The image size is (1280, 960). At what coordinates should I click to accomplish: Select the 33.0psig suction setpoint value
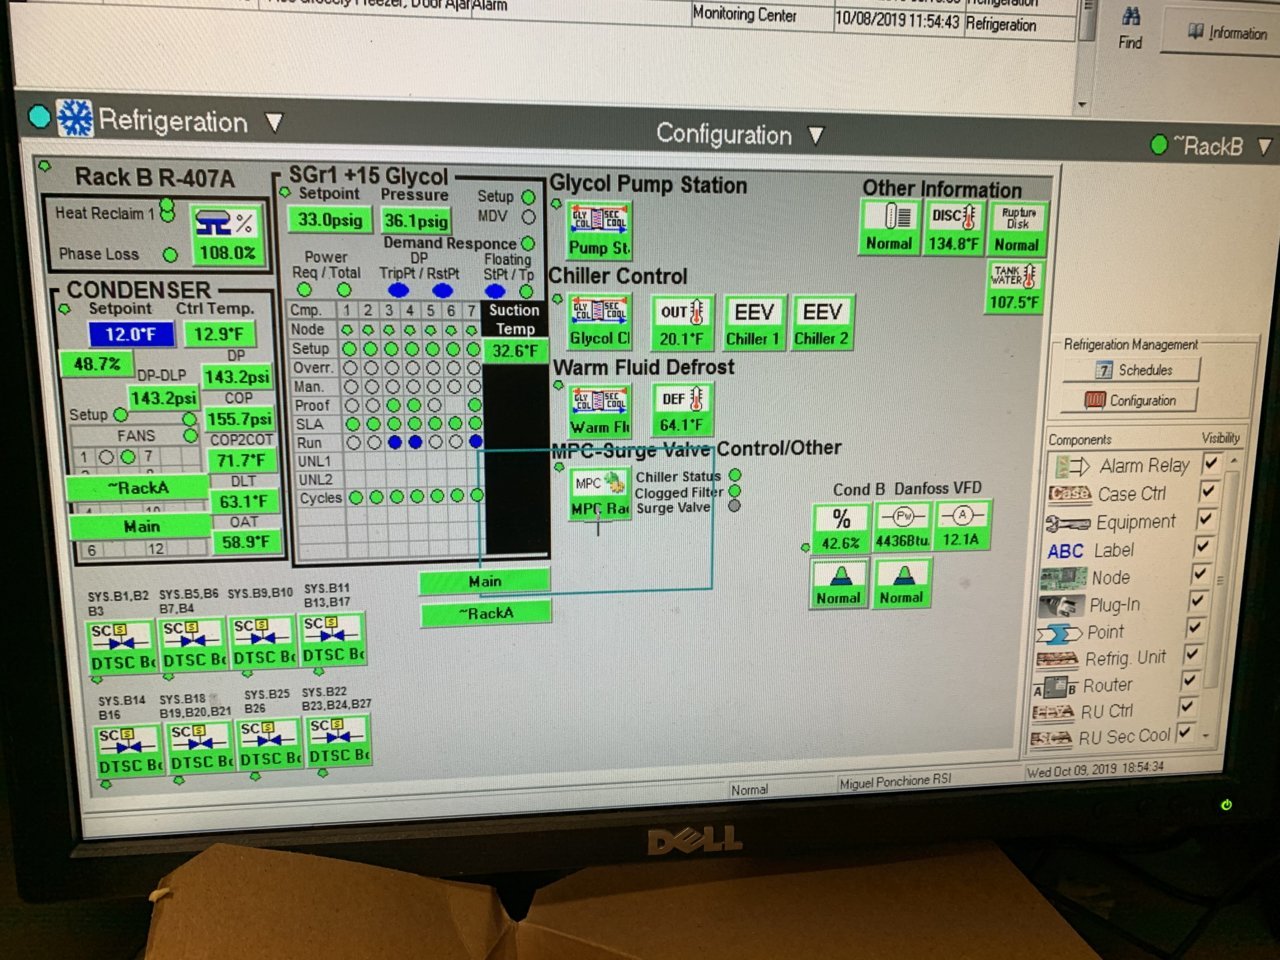(x=330, y=219)
